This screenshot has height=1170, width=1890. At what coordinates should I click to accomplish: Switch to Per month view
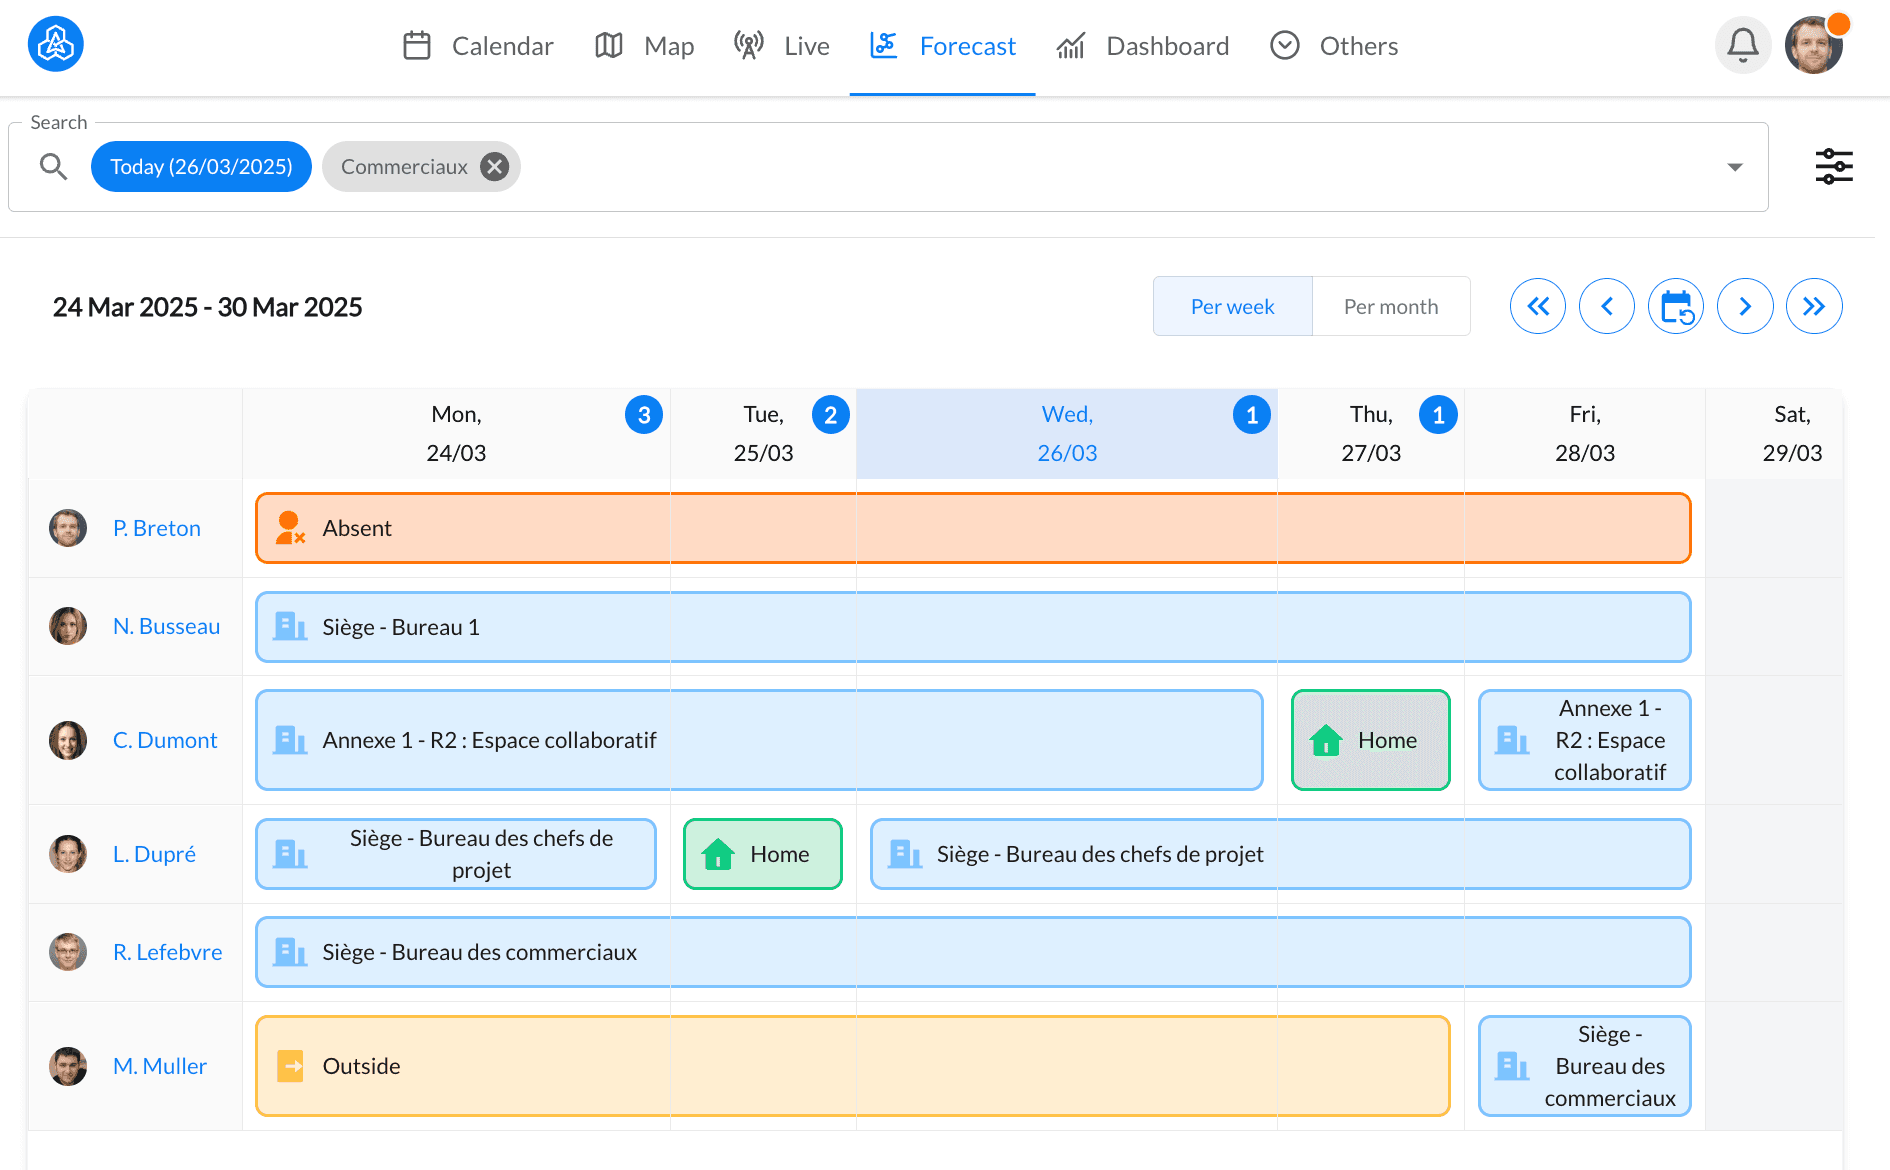(1391, 306)
